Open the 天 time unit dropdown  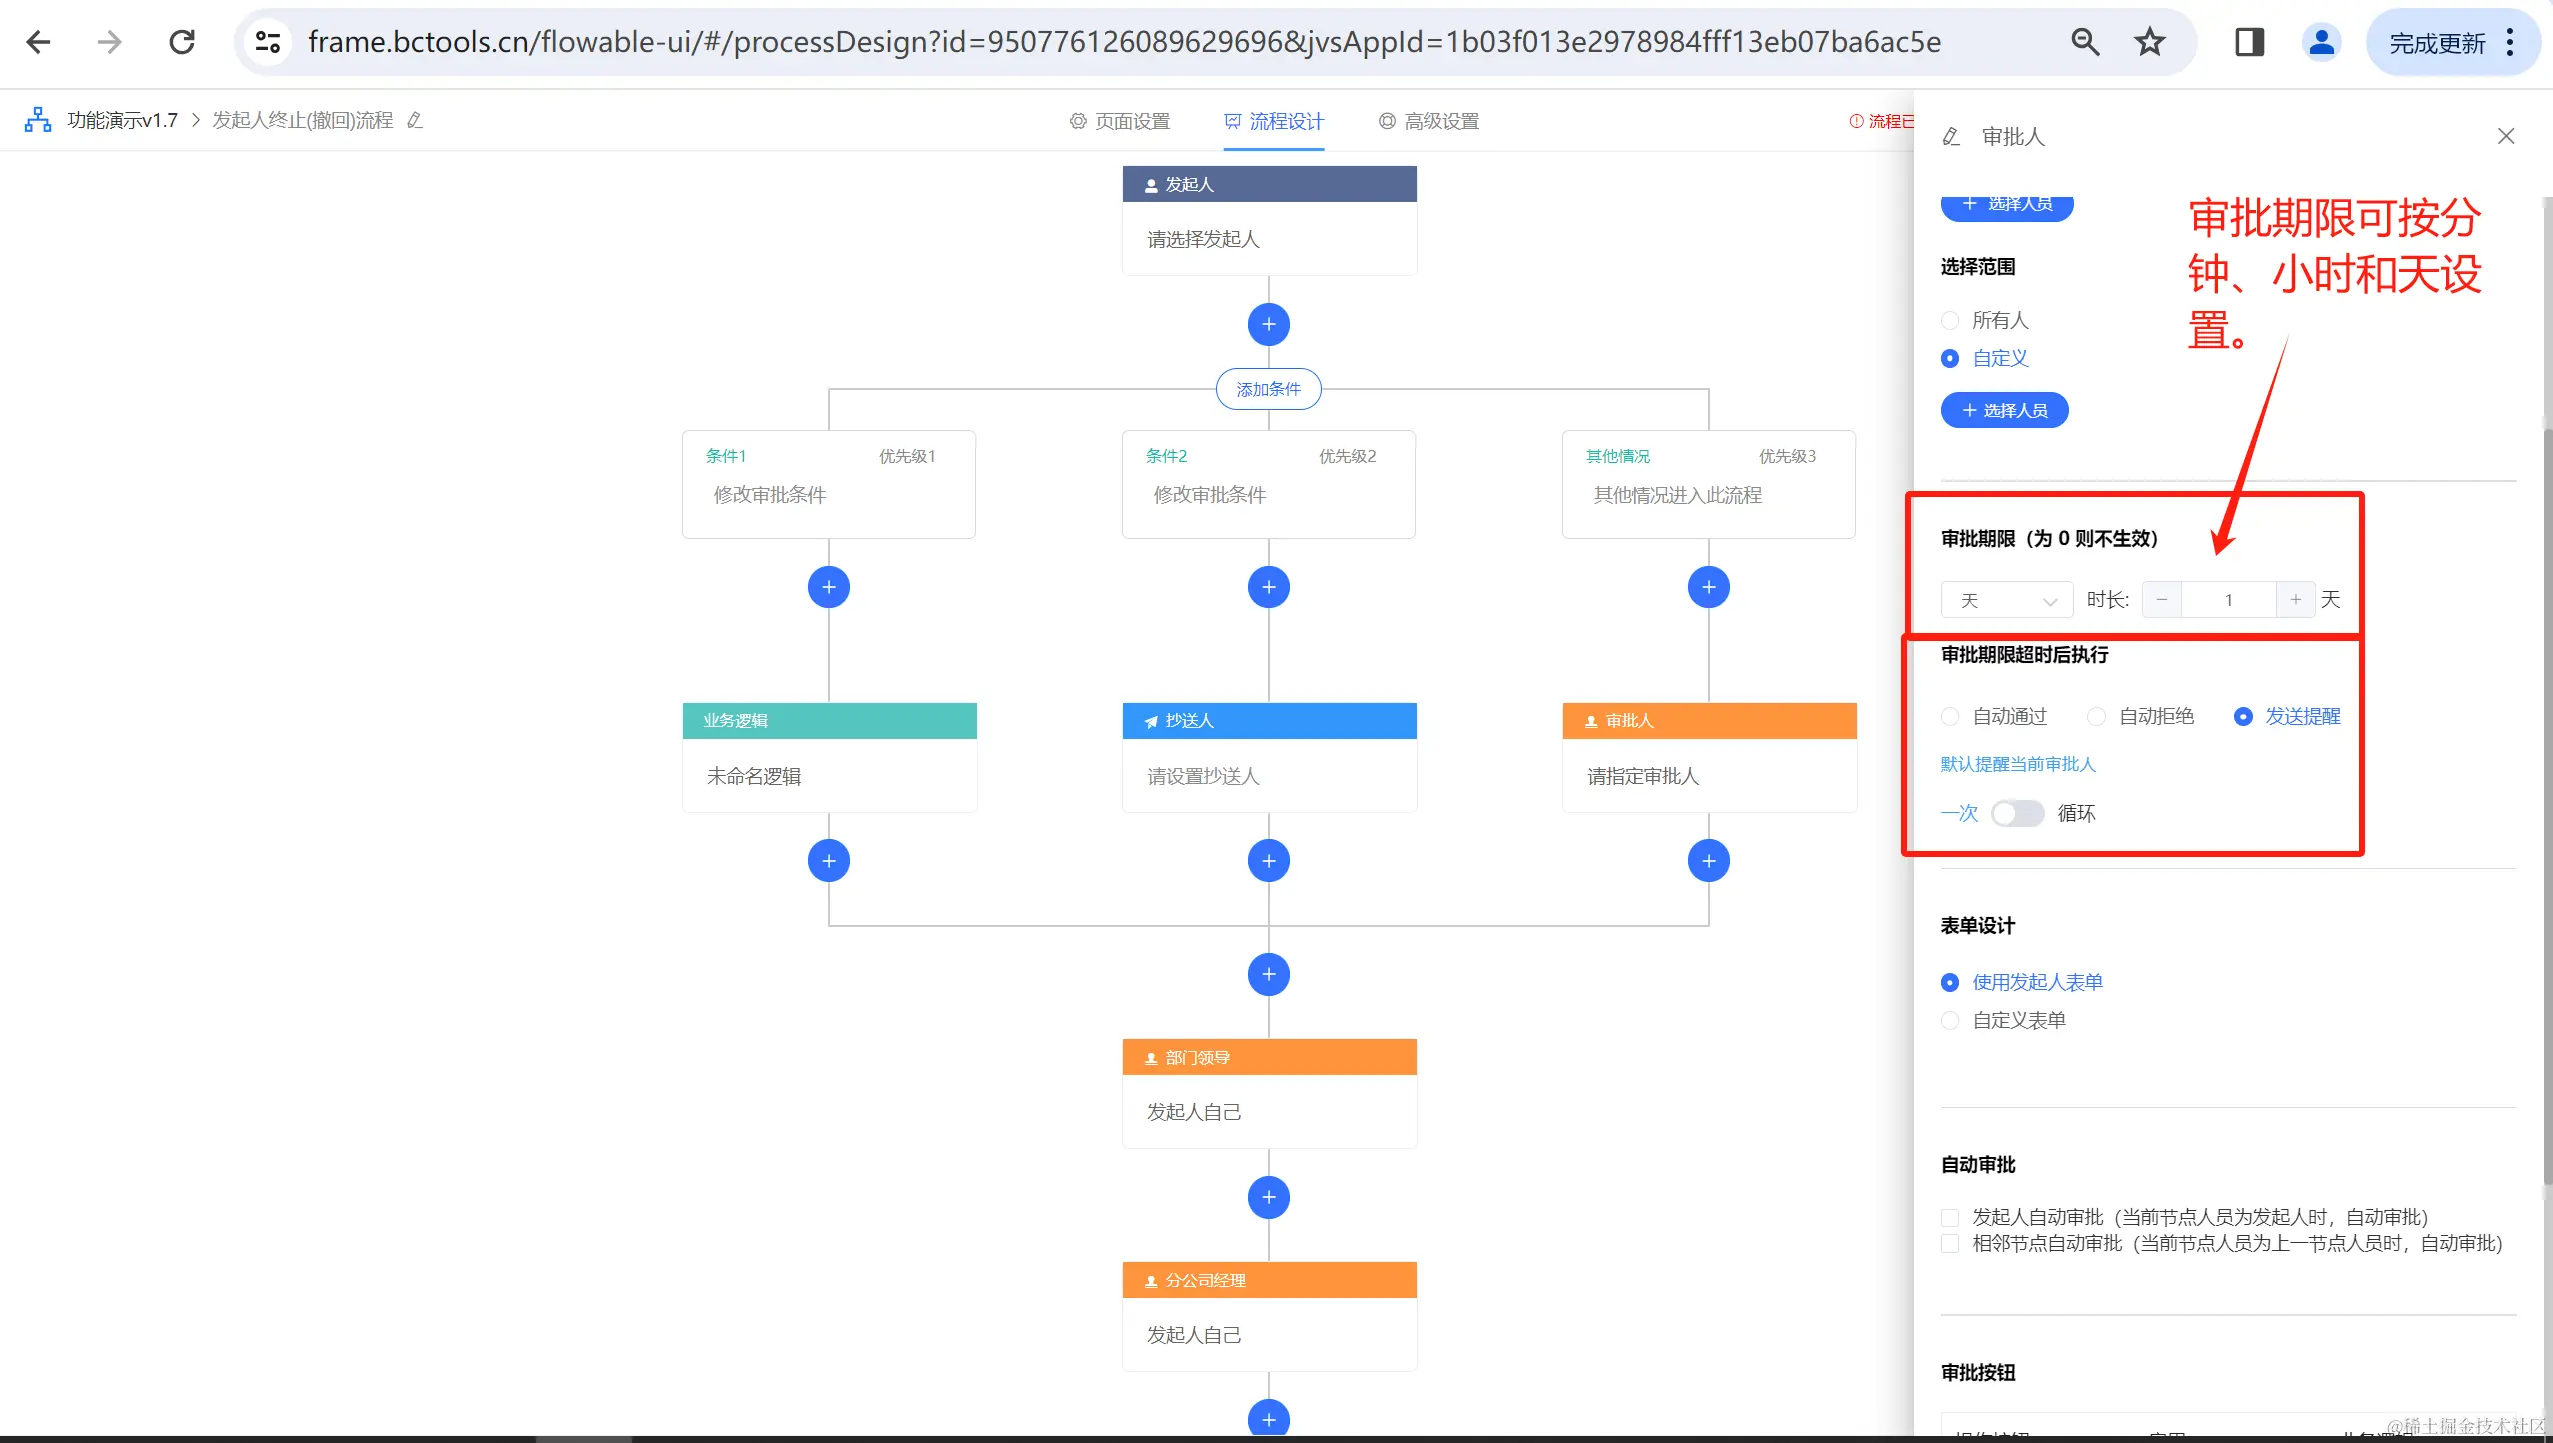click(2006, 600)
